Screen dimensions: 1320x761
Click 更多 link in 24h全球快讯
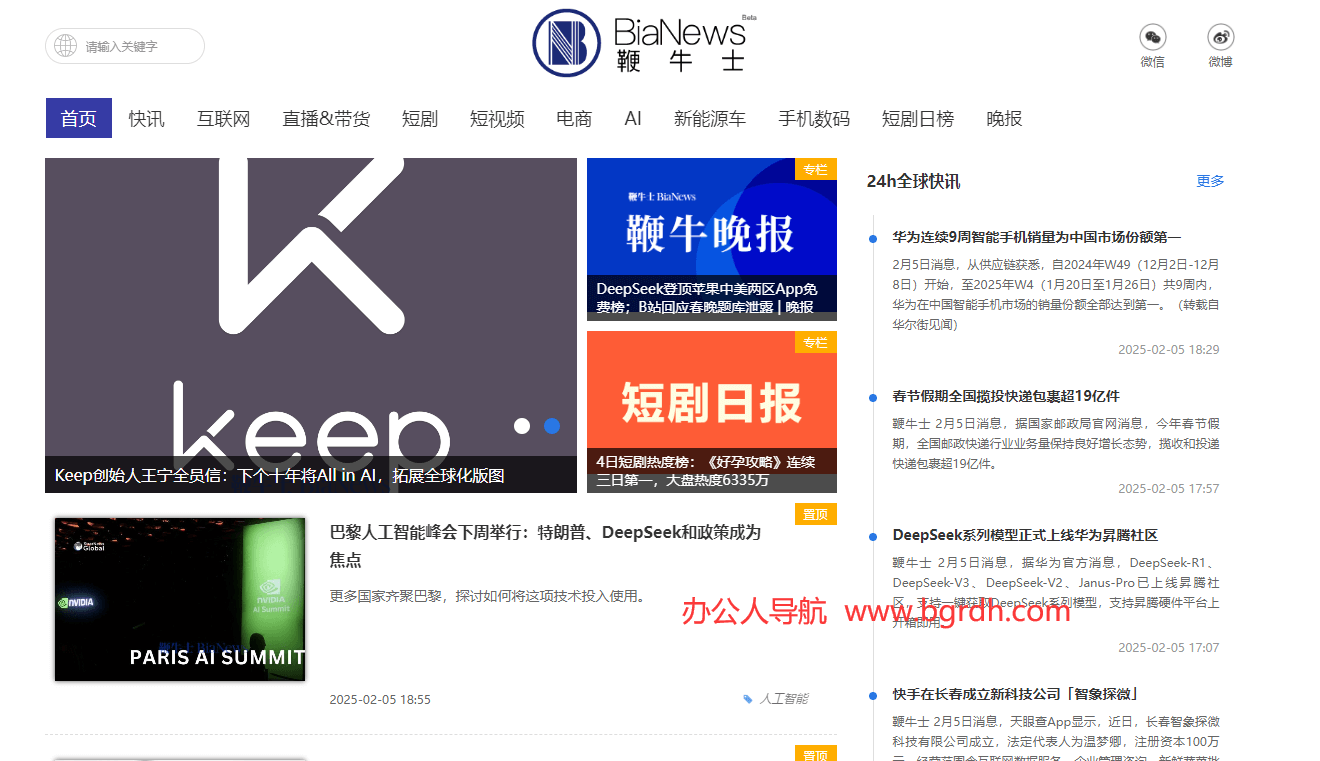coord(1210,181)
